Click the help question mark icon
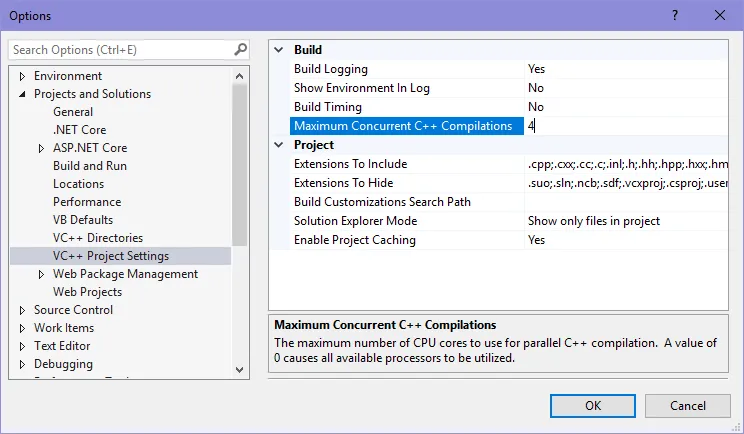This screenshot has height=434, width=744. click(x=675, y=15)
